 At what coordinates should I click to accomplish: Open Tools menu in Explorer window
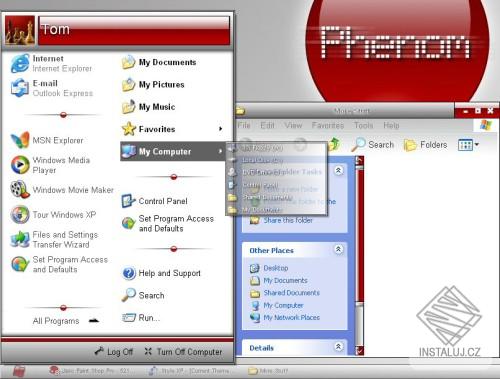tap(363, 125)
